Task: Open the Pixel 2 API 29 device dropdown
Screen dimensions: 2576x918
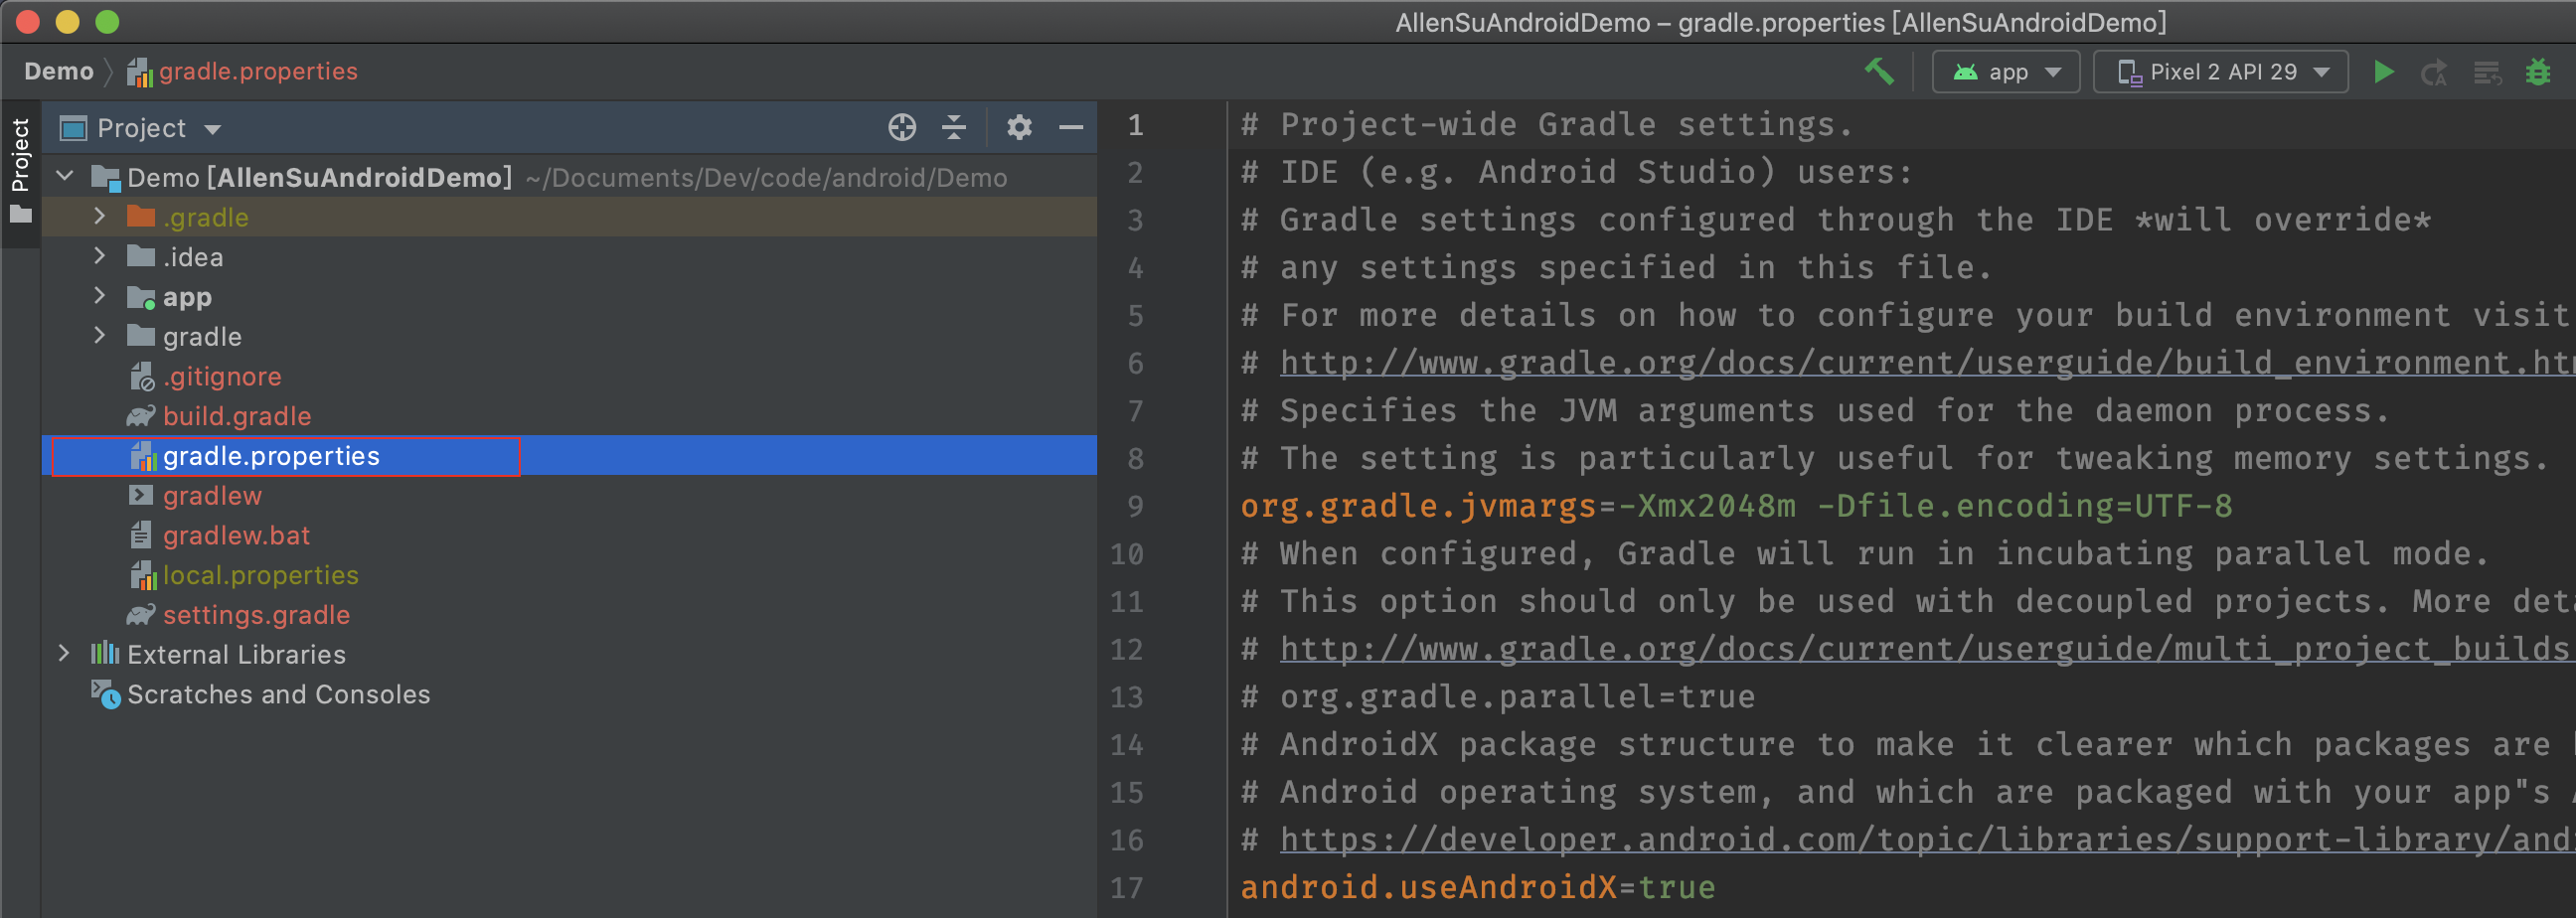Action: click(2221, 72)
